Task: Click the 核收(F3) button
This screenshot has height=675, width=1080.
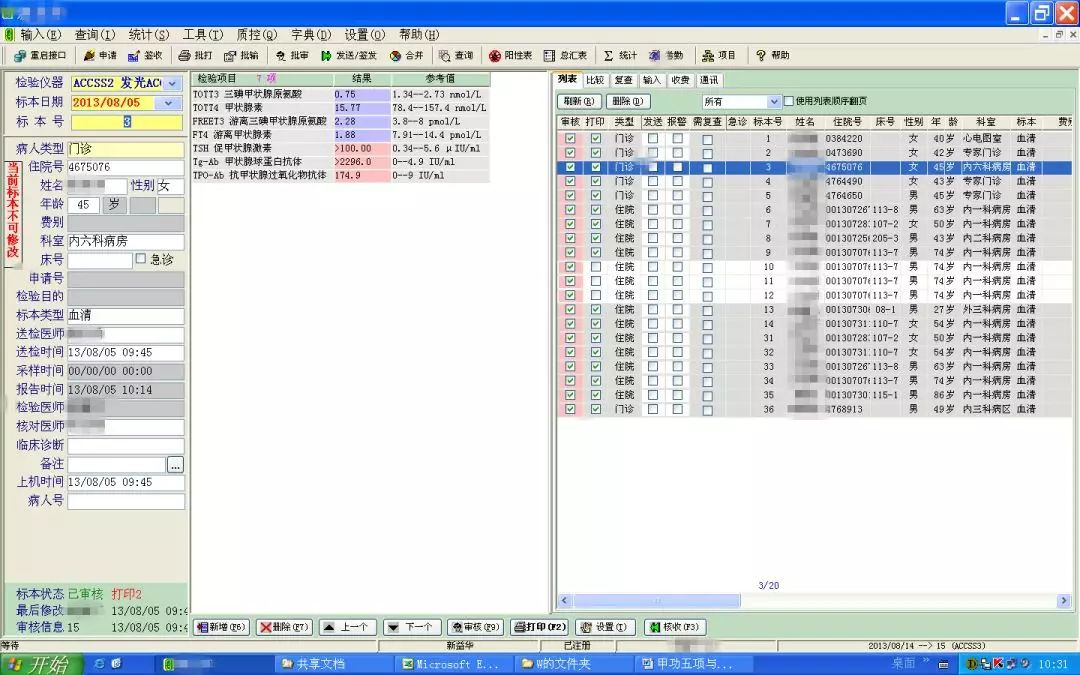Action: [674, 627]
